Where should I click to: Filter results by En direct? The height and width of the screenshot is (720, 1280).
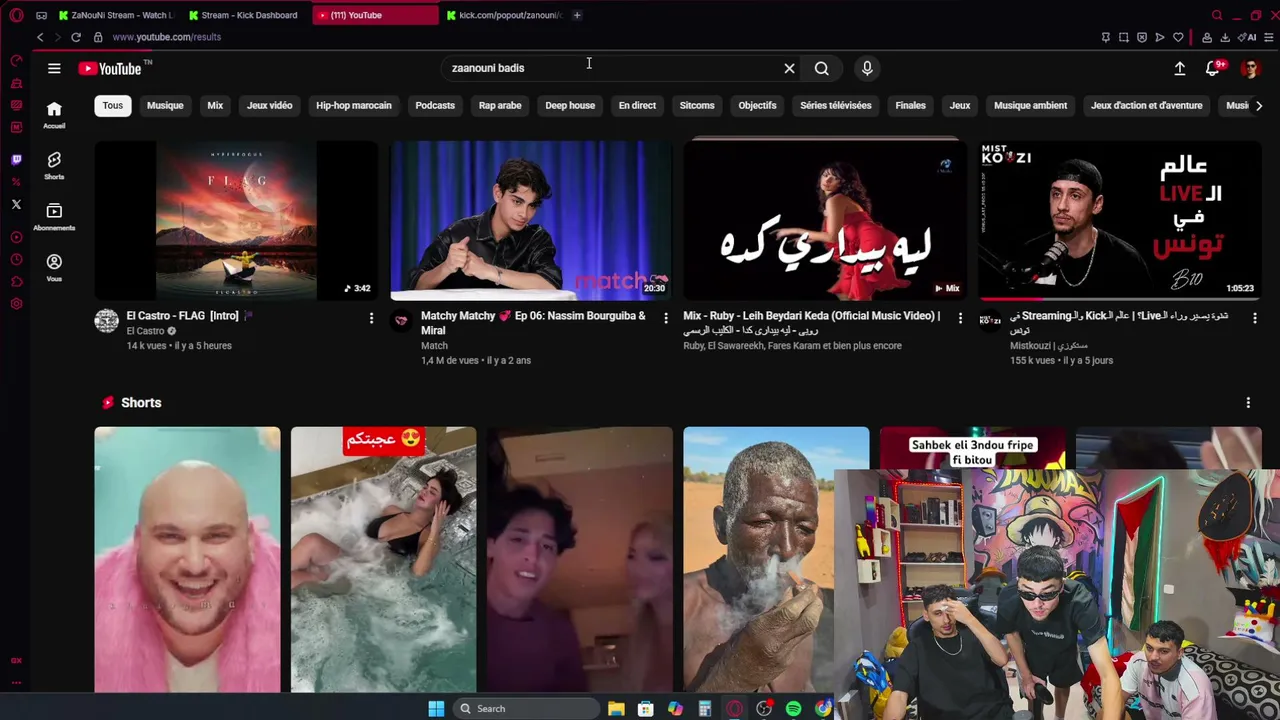pyautogui.click(x=637, y=105)
